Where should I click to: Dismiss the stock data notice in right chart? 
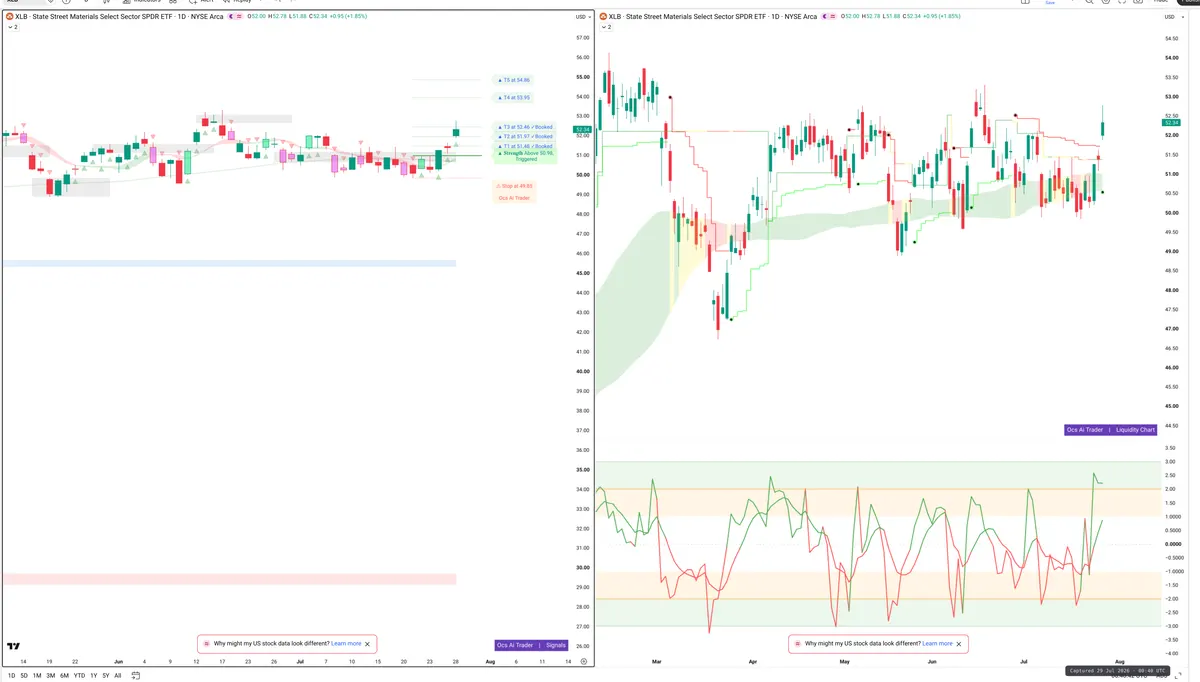(959, 644)
